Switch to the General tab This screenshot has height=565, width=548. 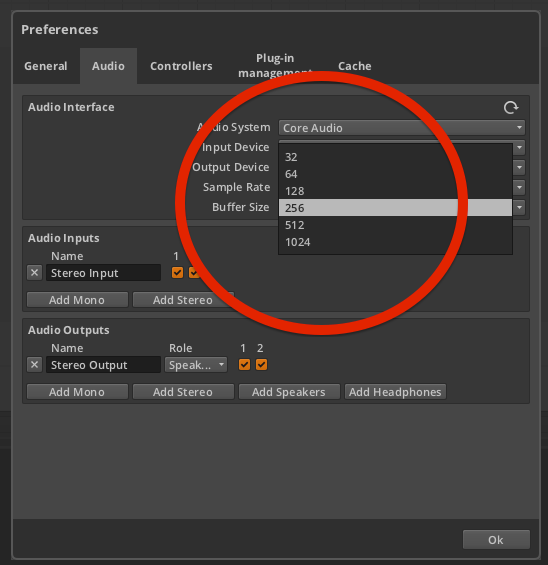46,66
